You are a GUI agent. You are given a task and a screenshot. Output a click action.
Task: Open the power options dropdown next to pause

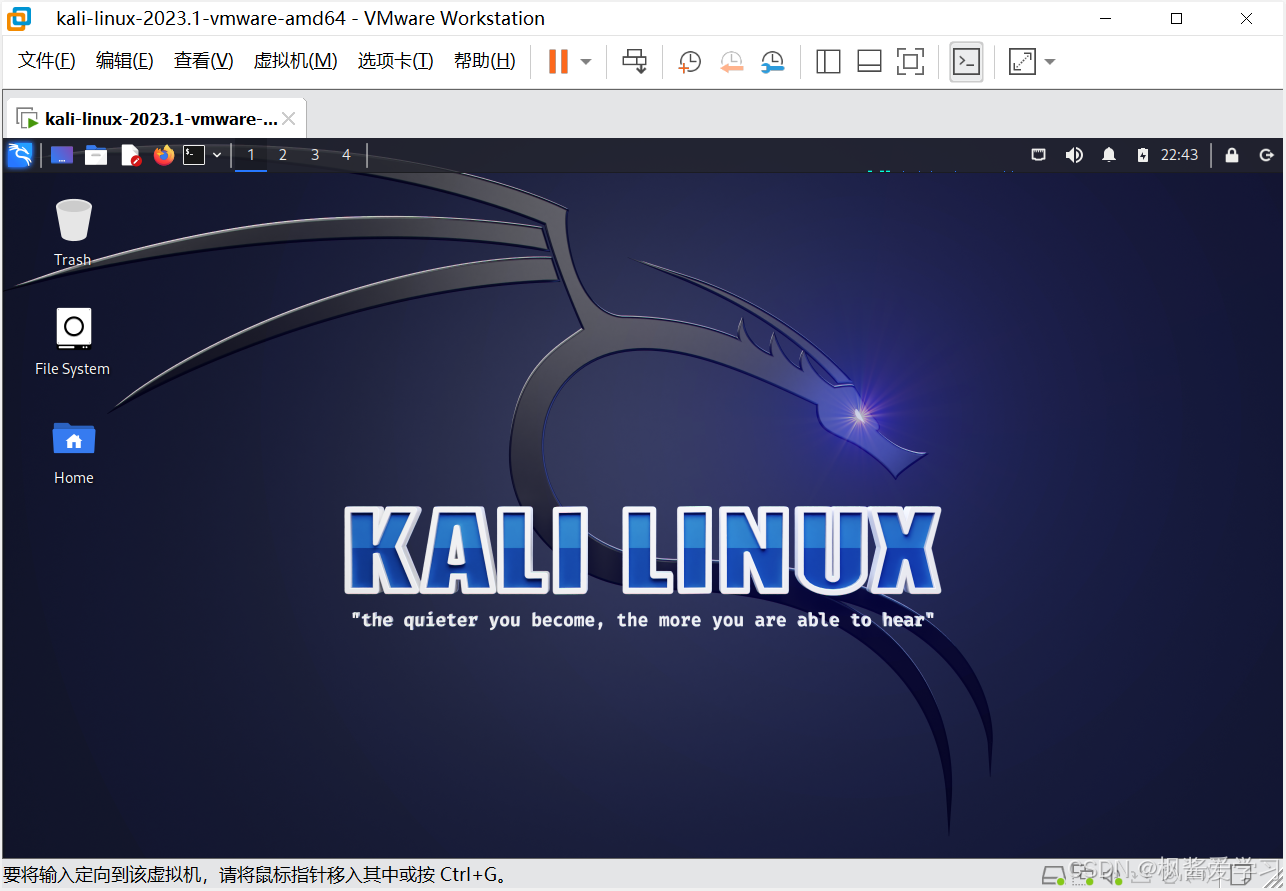coord(586,62)
